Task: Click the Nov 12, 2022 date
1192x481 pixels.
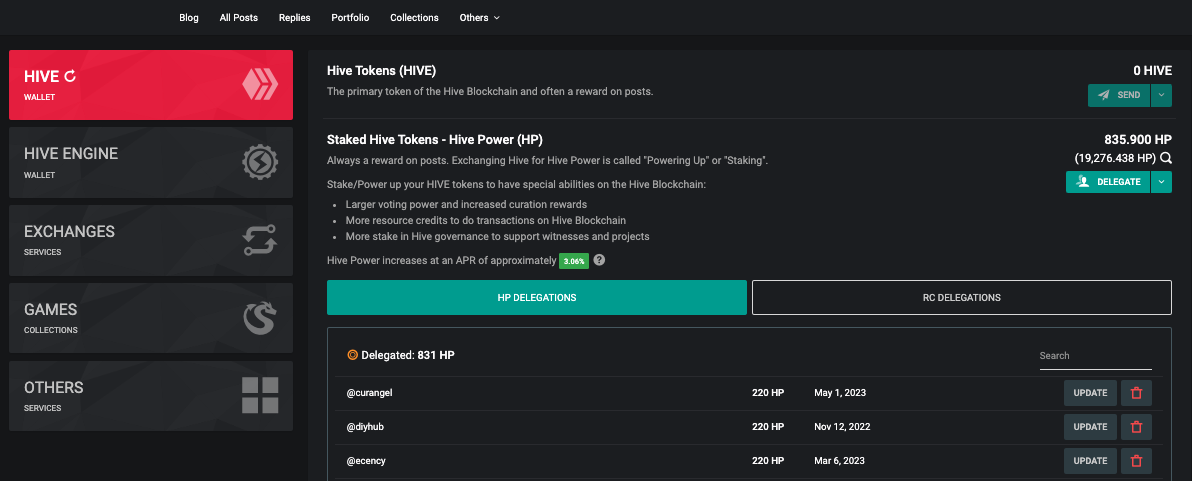Action: pos(842,427)
